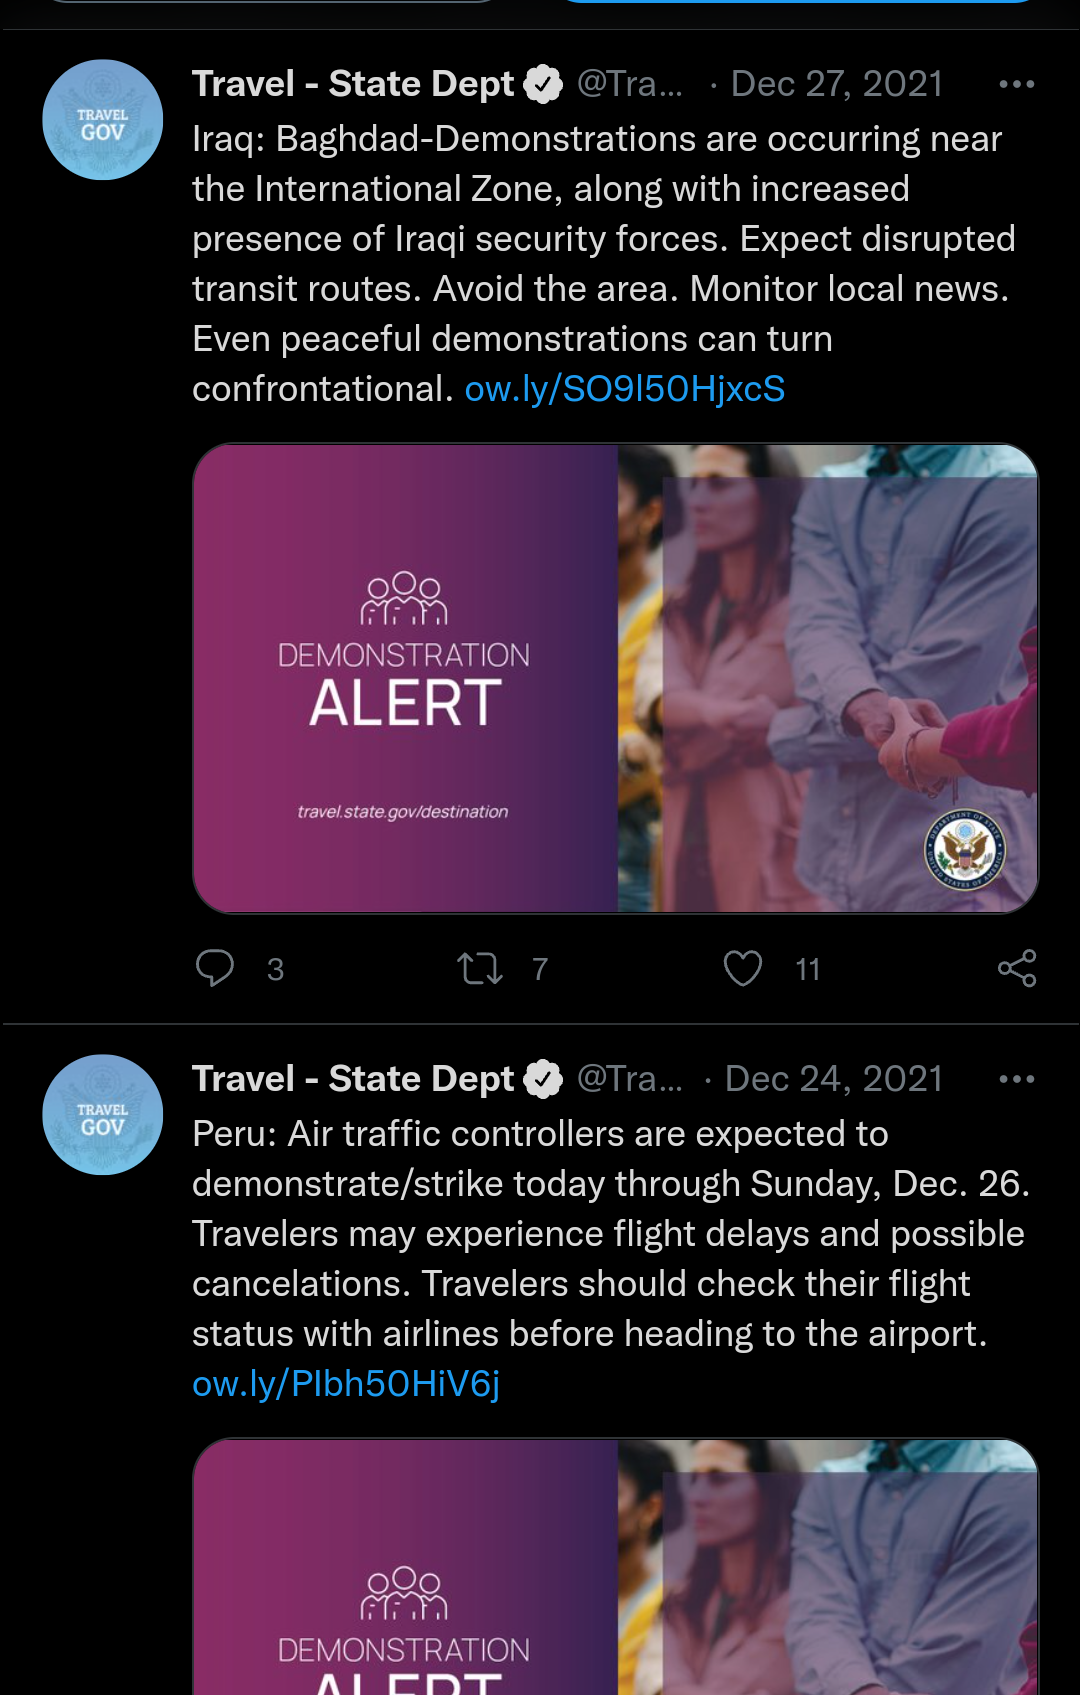Open Travel Gov avatar on Iraq tweet
Image resolution: width=1080 pixels, height=1695 pixels.
click(x=102, y=120)
